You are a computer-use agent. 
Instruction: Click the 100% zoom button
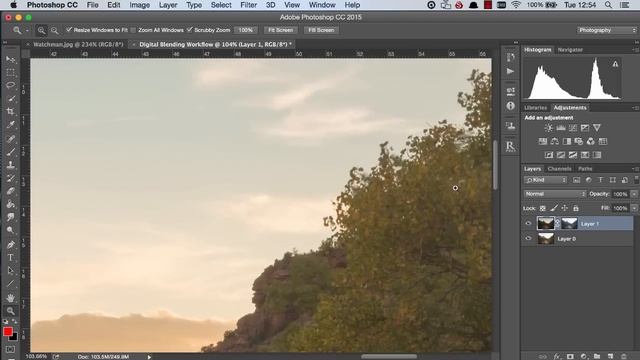246,30
